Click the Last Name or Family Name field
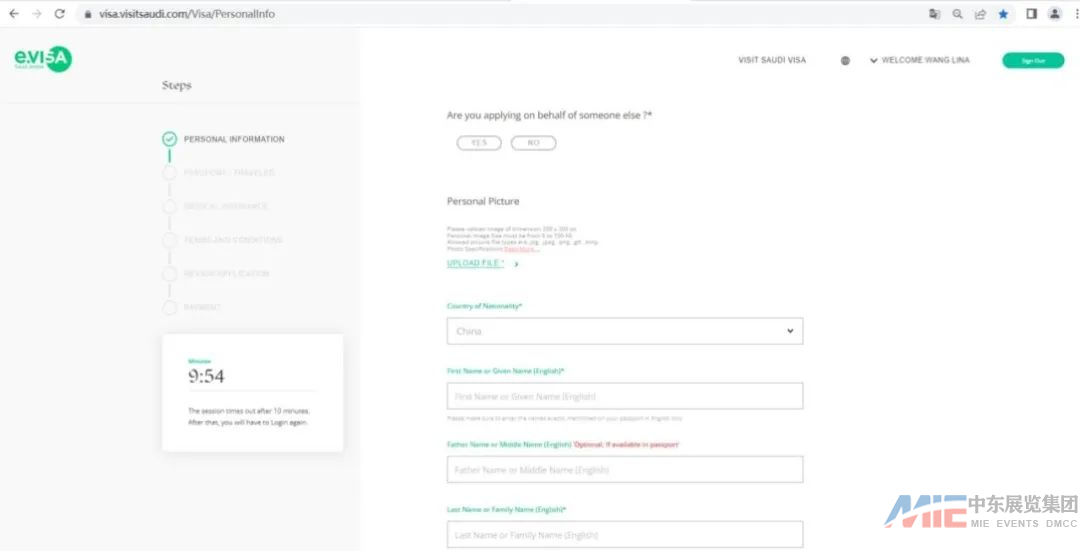Screen dimensions: 1080x551 tap(624, 534)
